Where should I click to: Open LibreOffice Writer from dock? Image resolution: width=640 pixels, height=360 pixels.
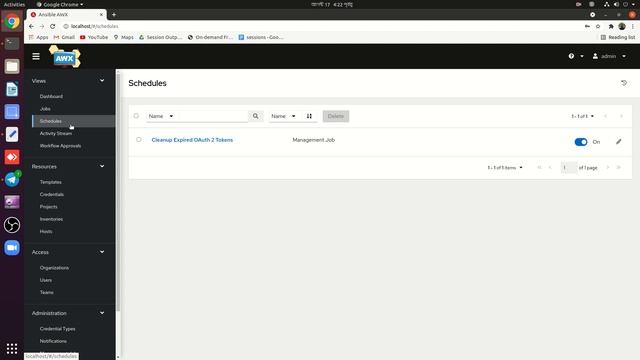click(12, 89)
